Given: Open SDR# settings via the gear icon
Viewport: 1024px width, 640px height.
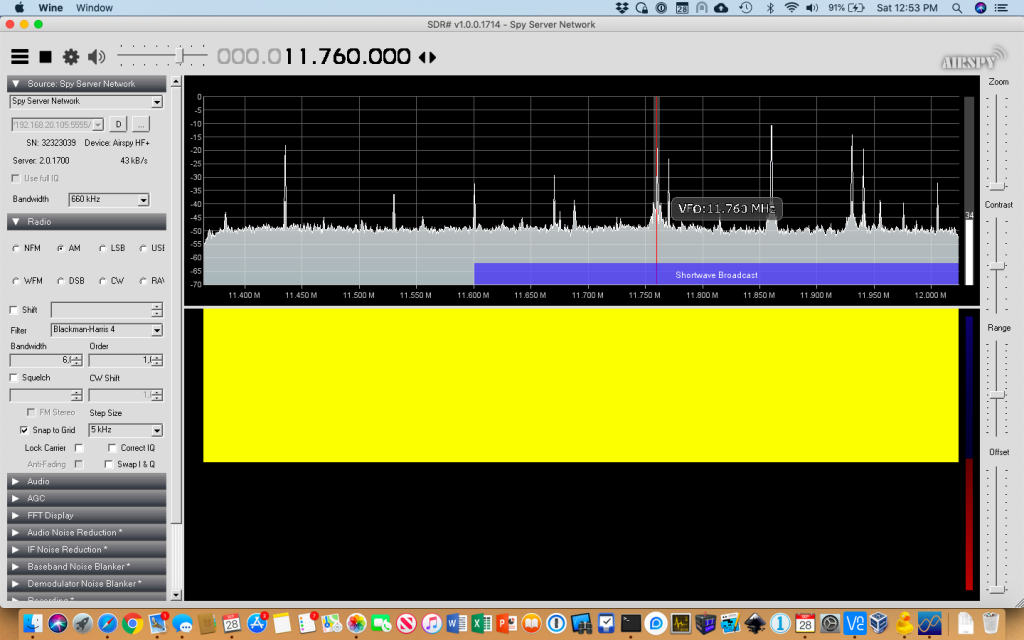Looking at the screenshot, I should tap(70, 57).
